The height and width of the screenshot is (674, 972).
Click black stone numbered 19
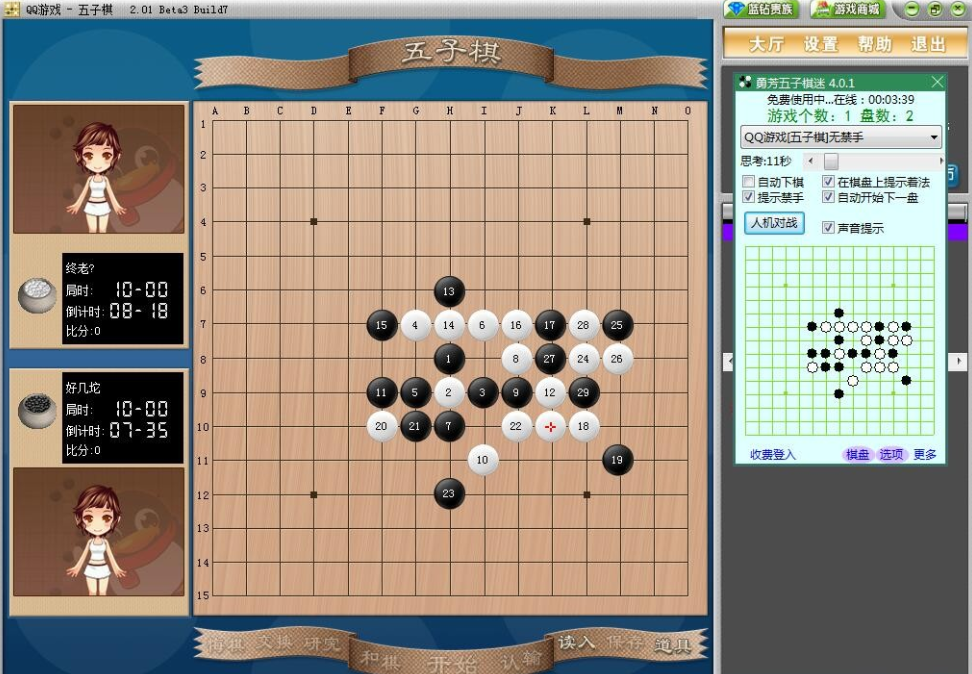pos(617,460)
